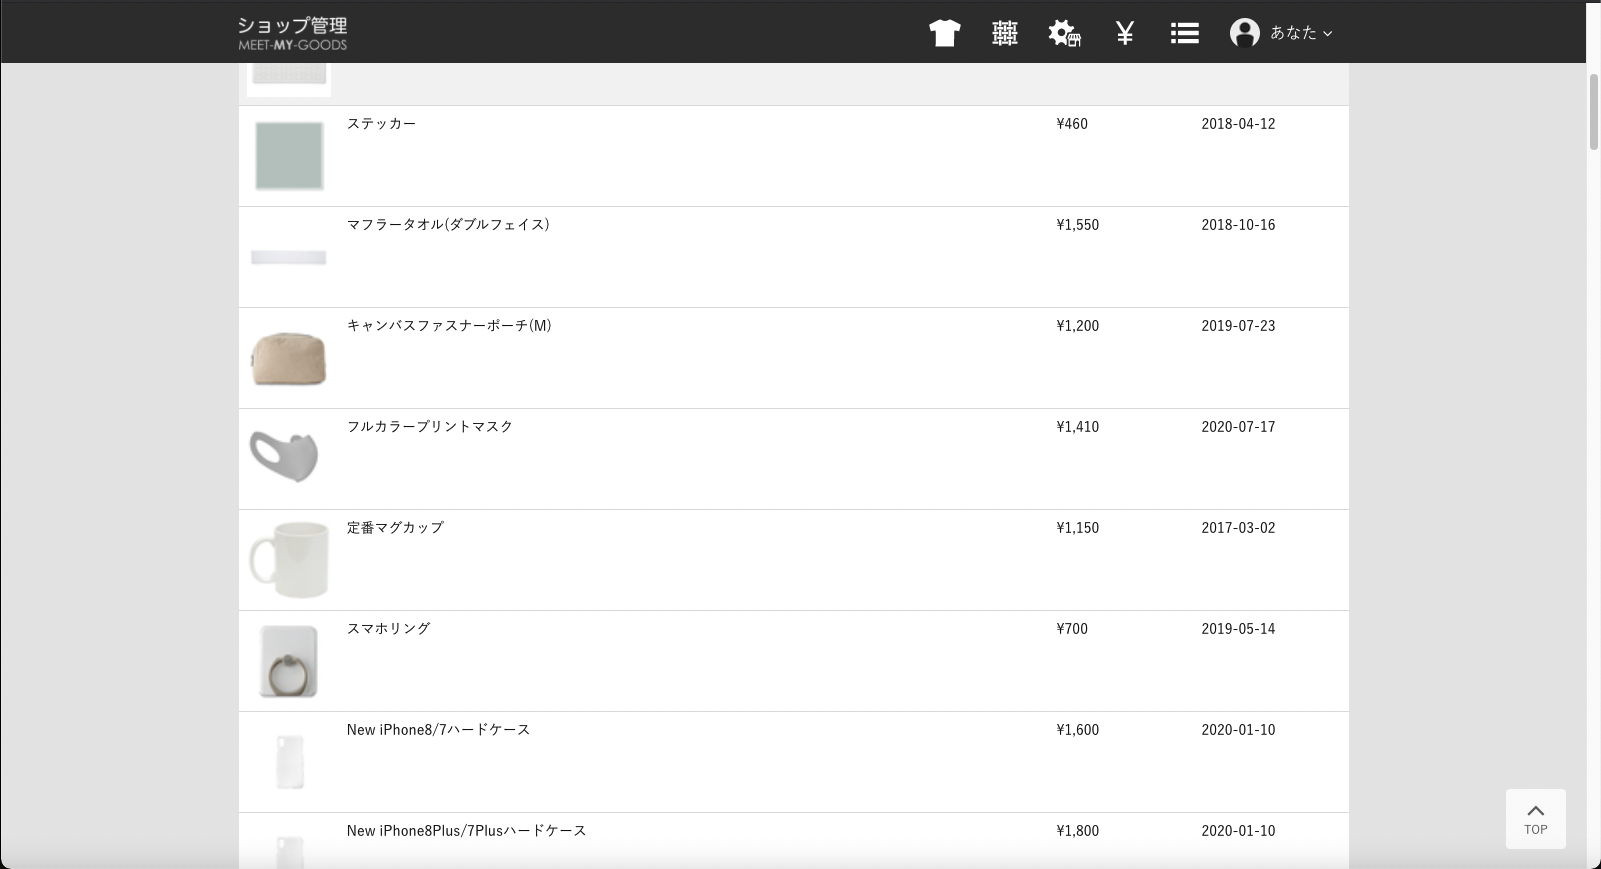Viewport: 1601px width, 869px height.
Task: Click the date 2020-07-17
Action: click(1238, 427)
